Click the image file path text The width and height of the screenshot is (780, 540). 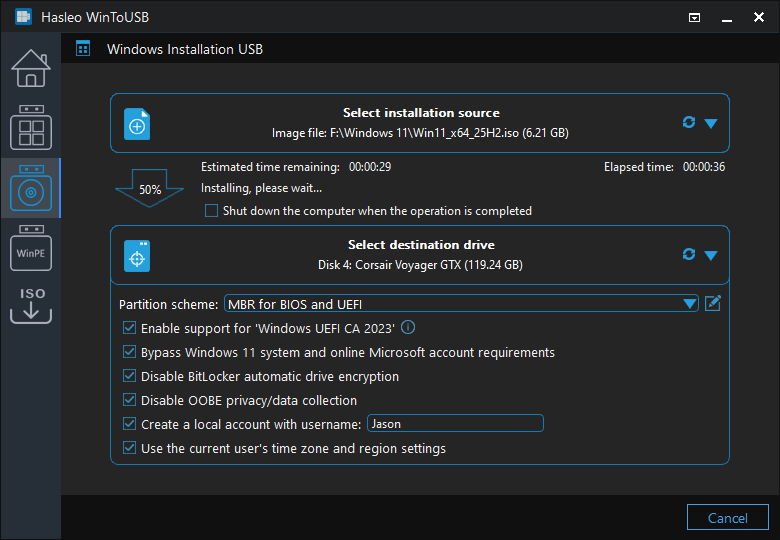click(x=420, y=133)
